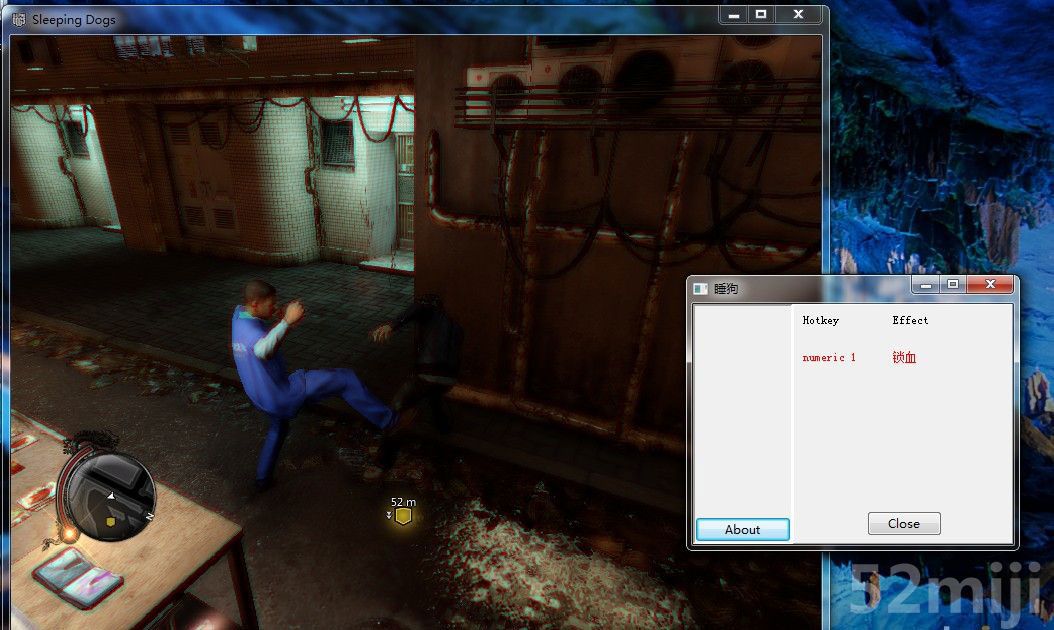Minimize the Sleeping Dogs game window
The image size is (1054, 630).
[x=734, y=15]
